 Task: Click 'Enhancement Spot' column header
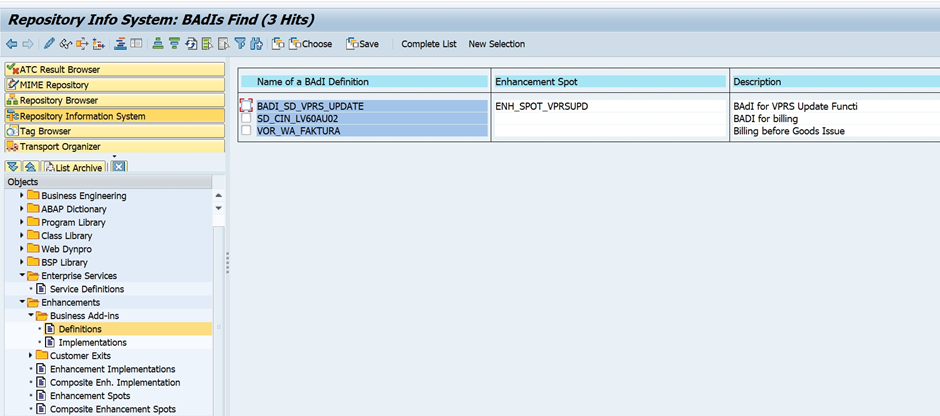610,82
